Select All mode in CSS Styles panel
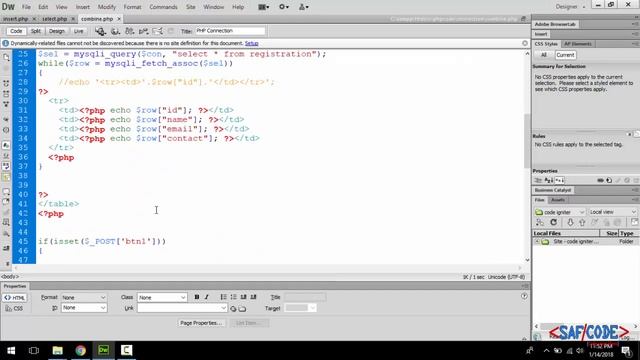The width and height of the screenshot is (640, 360). [544, 55]
